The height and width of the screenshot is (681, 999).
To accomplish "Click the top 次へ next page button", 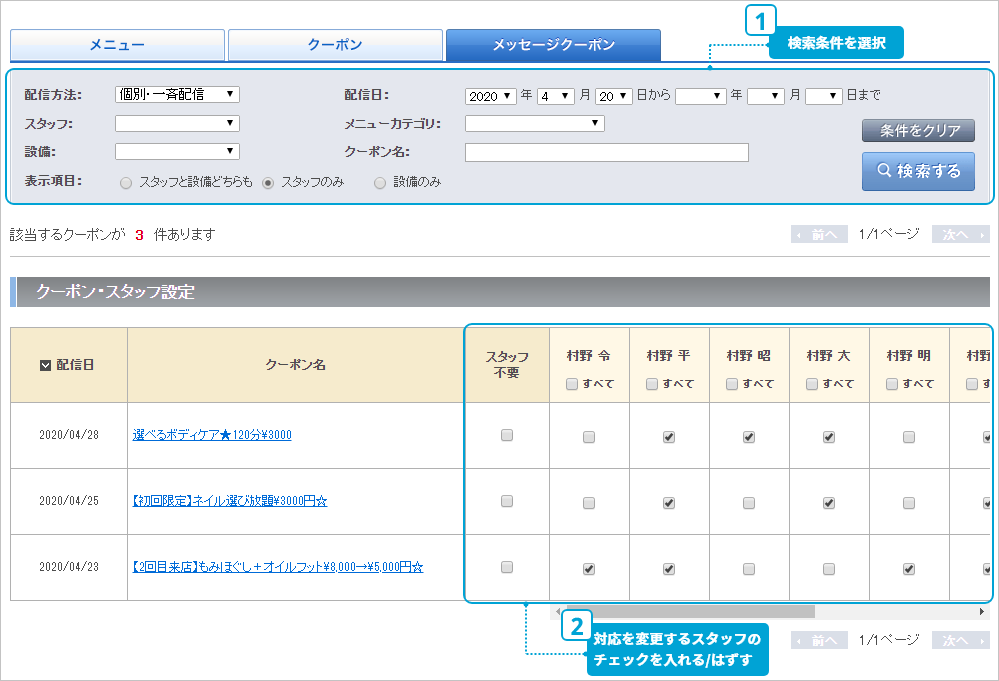I will [960, 235].
